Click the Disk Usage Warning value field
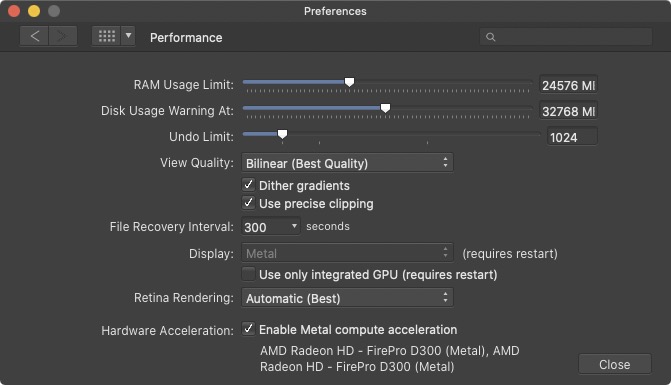671x385 pixels. tap(568, 111)
